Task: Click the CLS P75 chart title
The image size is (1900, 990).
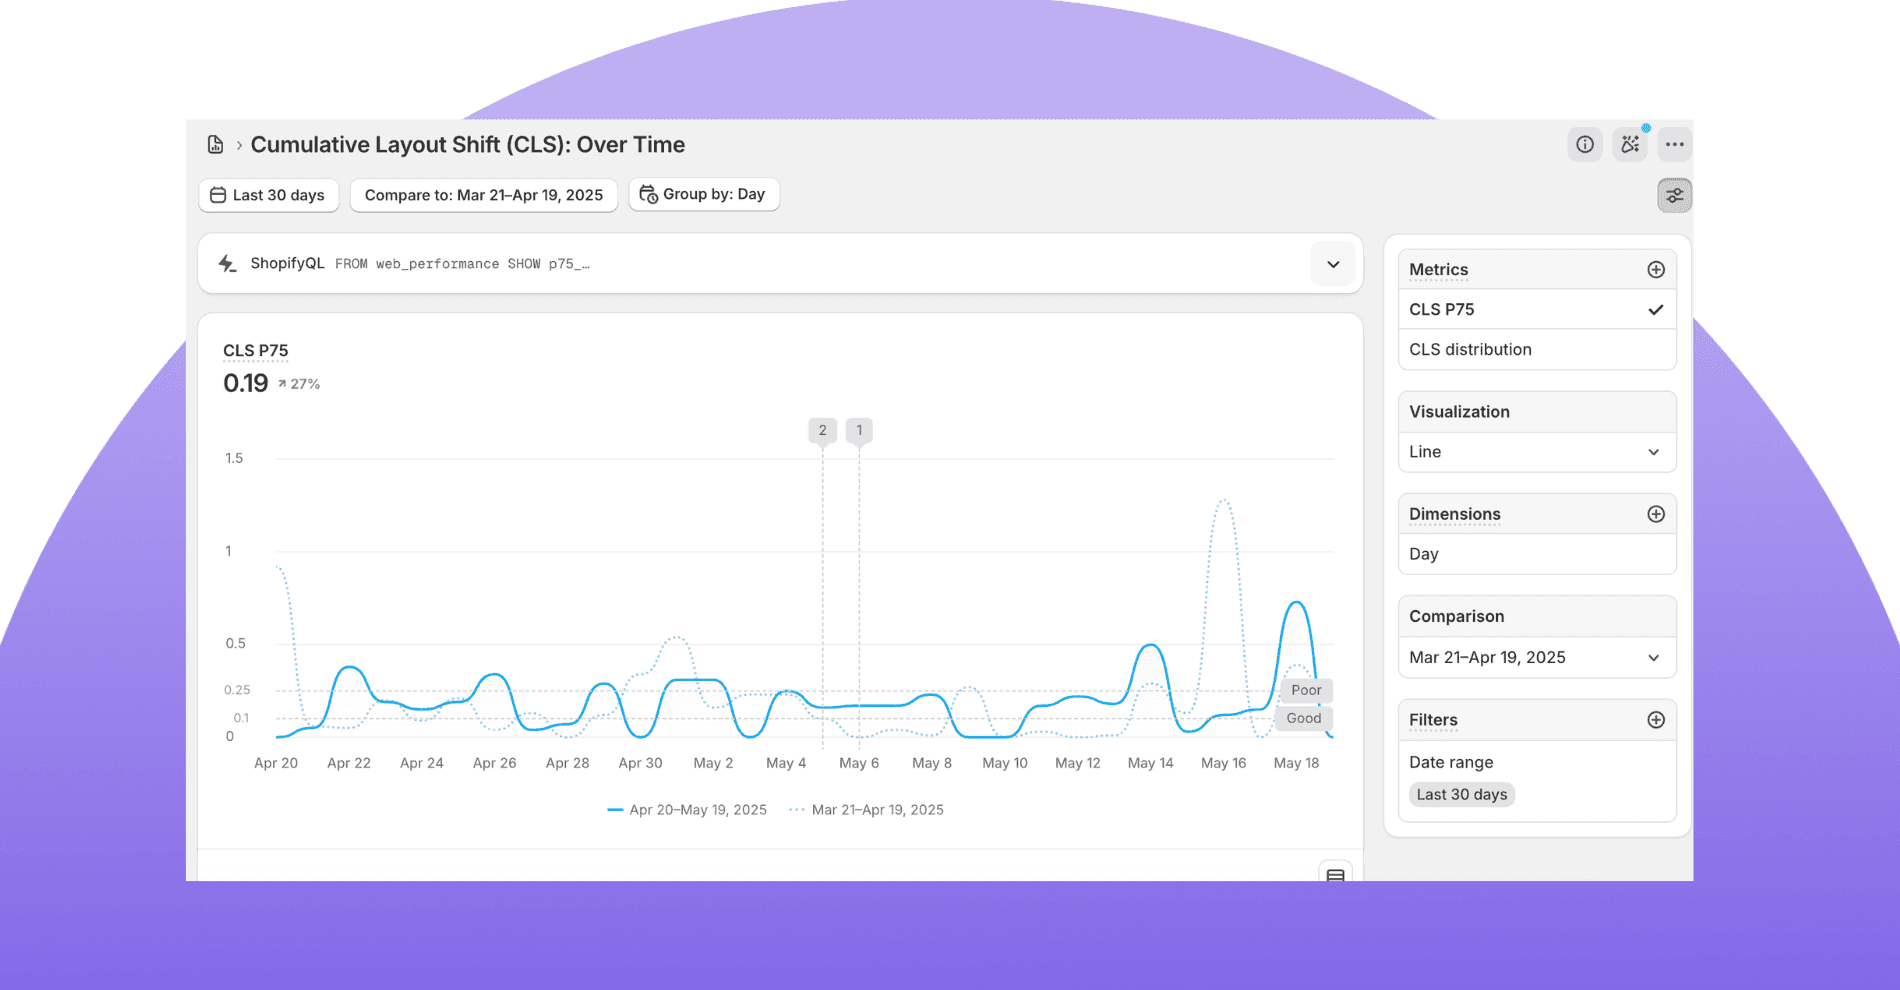Action: coord(256,351)
